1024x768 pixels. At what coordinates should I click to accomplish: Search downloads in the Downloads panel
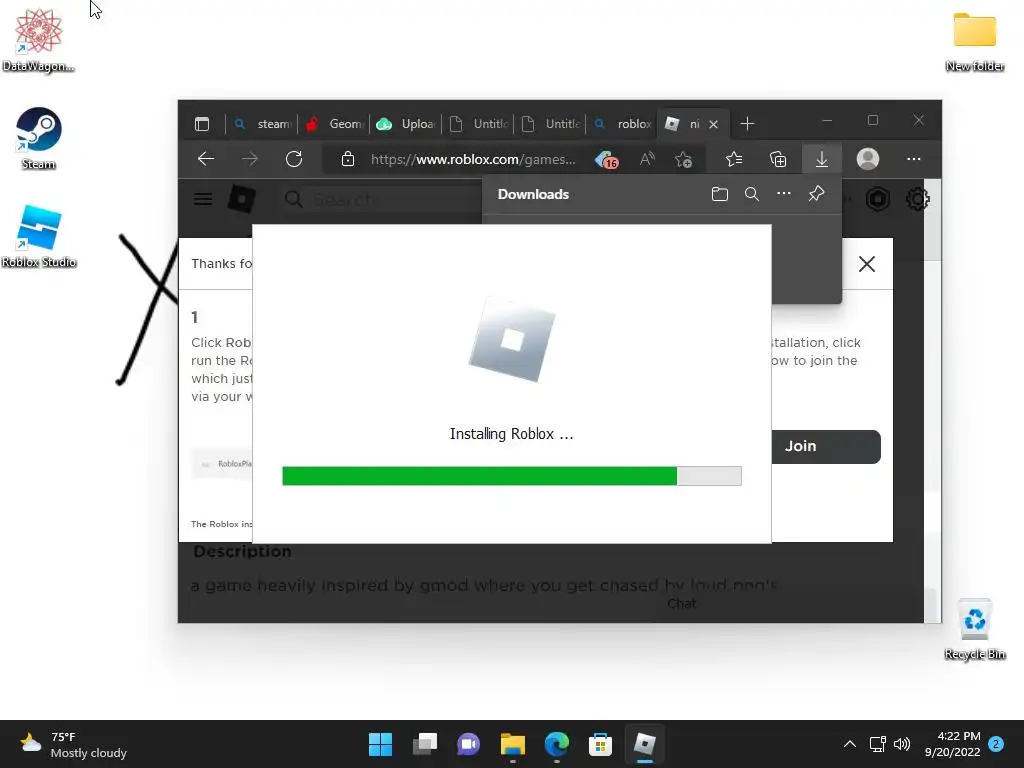tap(752, 194)
